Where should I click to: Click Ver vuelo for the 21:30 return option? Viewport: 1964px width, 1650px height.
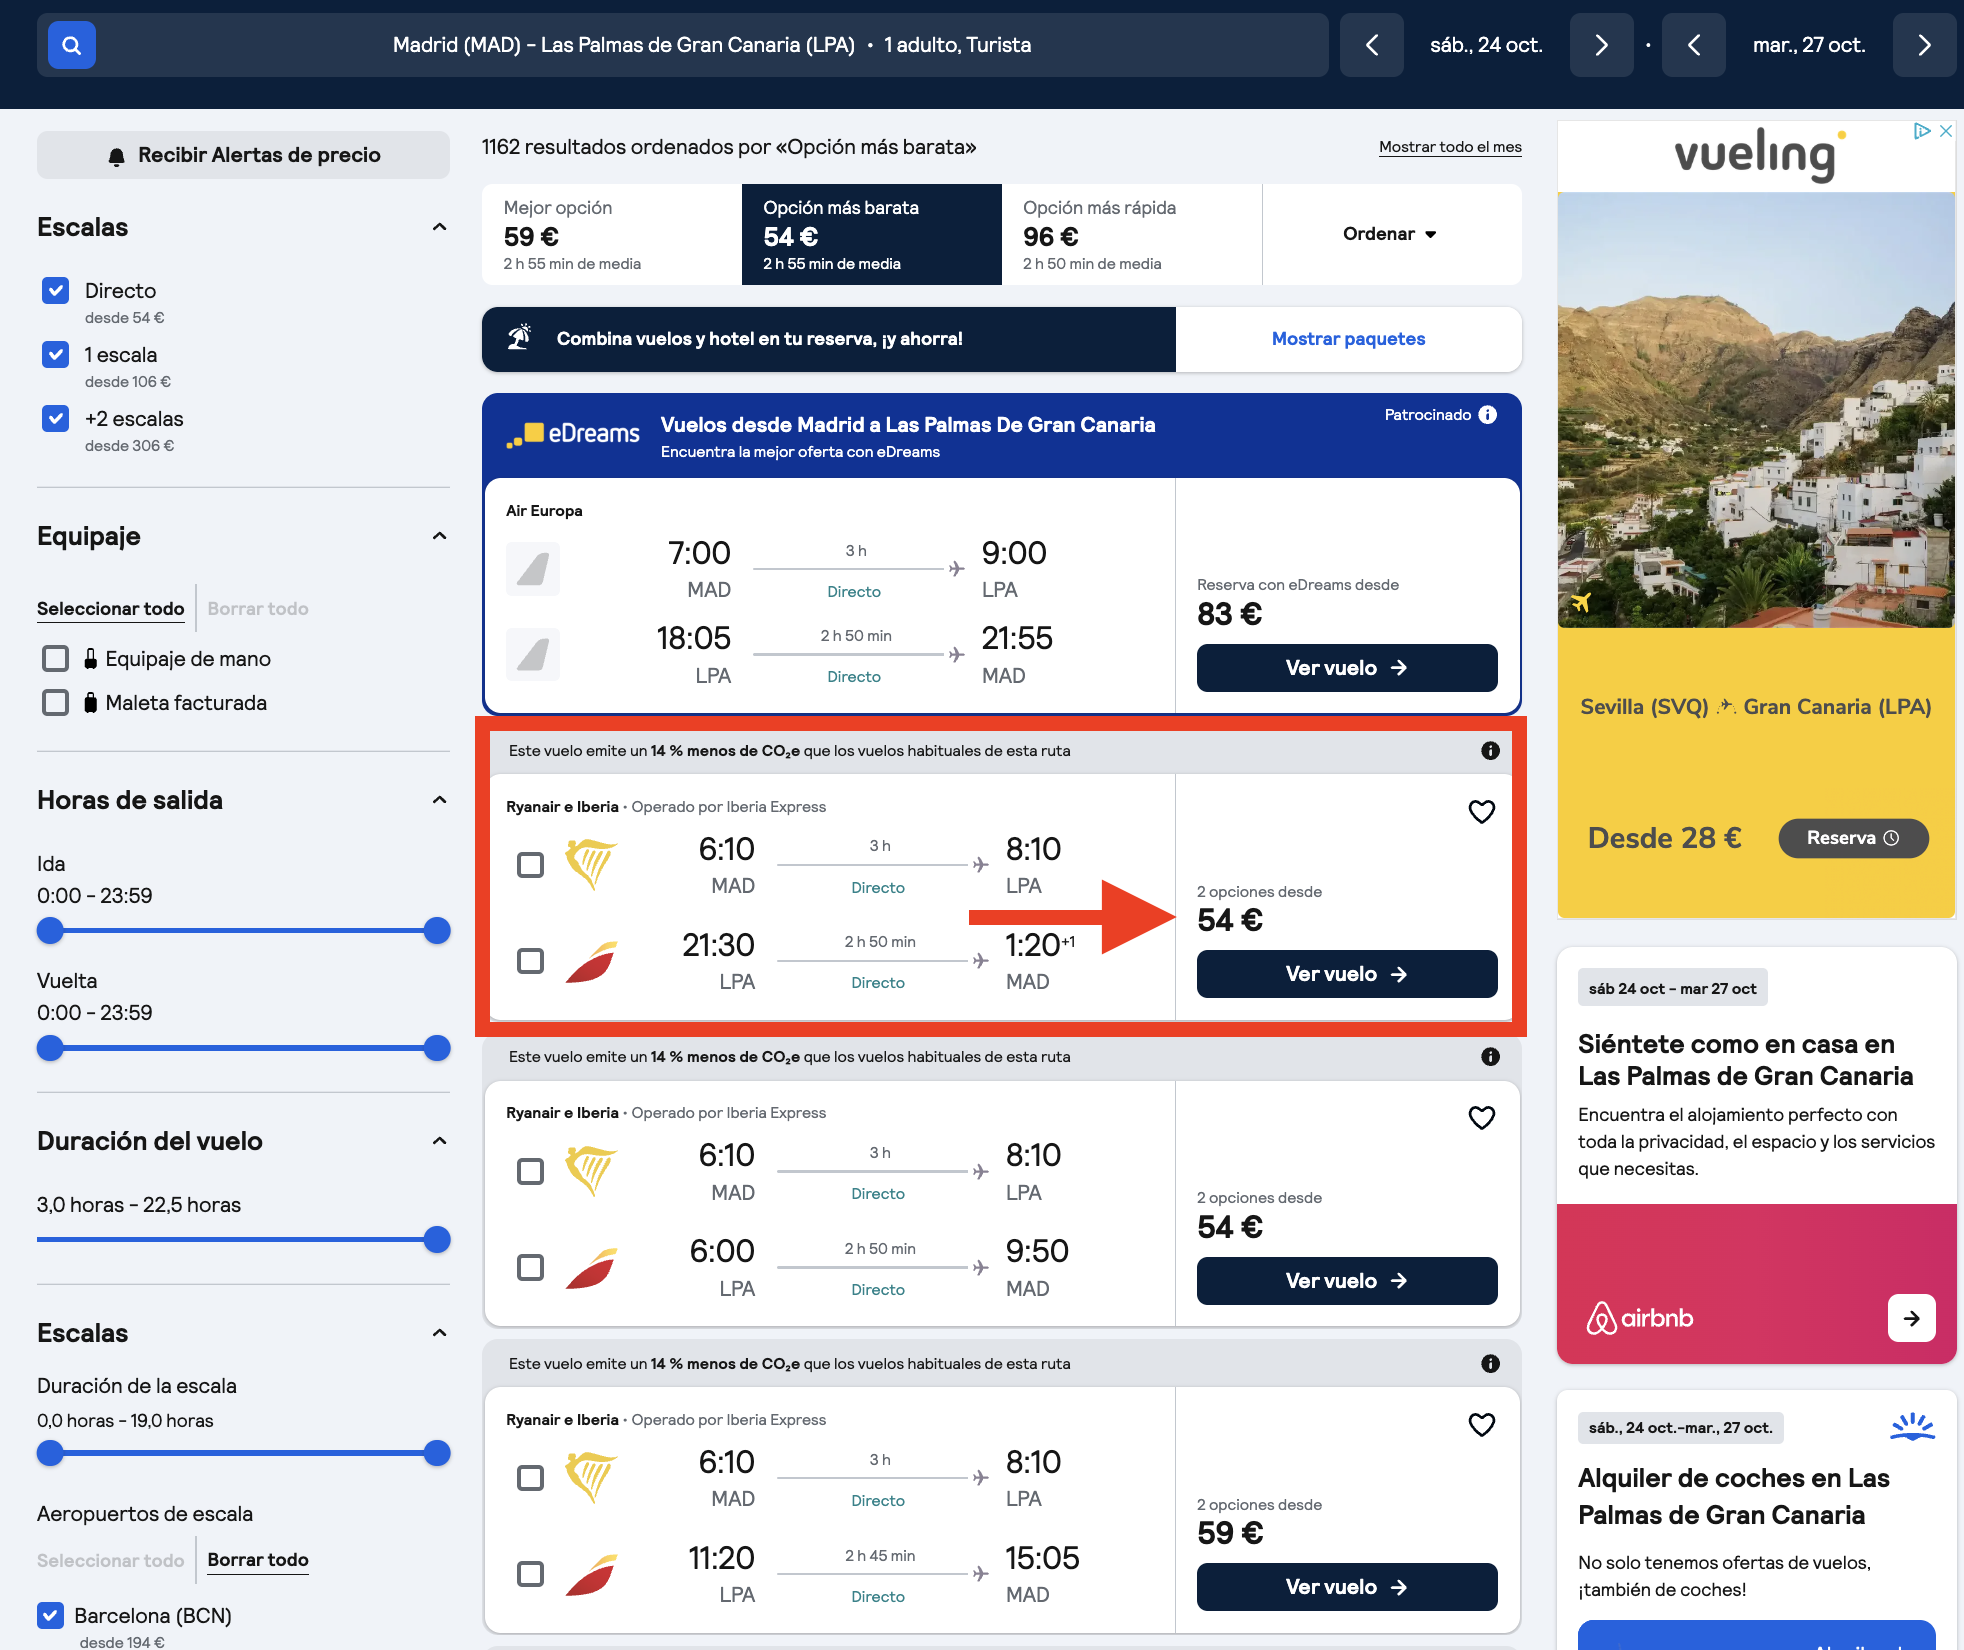click(1347, 974)
